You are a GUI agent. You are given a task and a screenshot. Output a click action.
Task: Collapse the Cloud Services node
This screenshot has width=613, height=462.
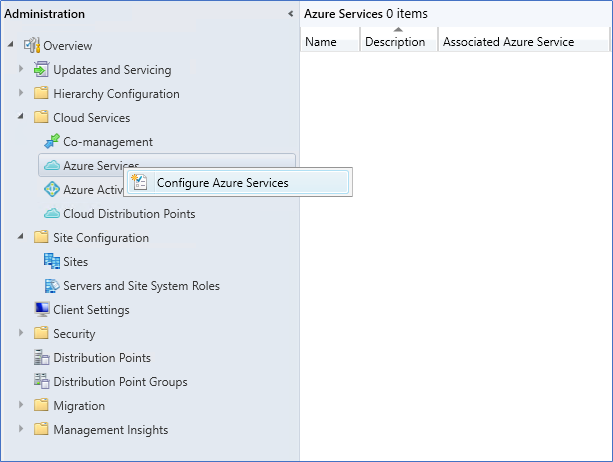21,116
